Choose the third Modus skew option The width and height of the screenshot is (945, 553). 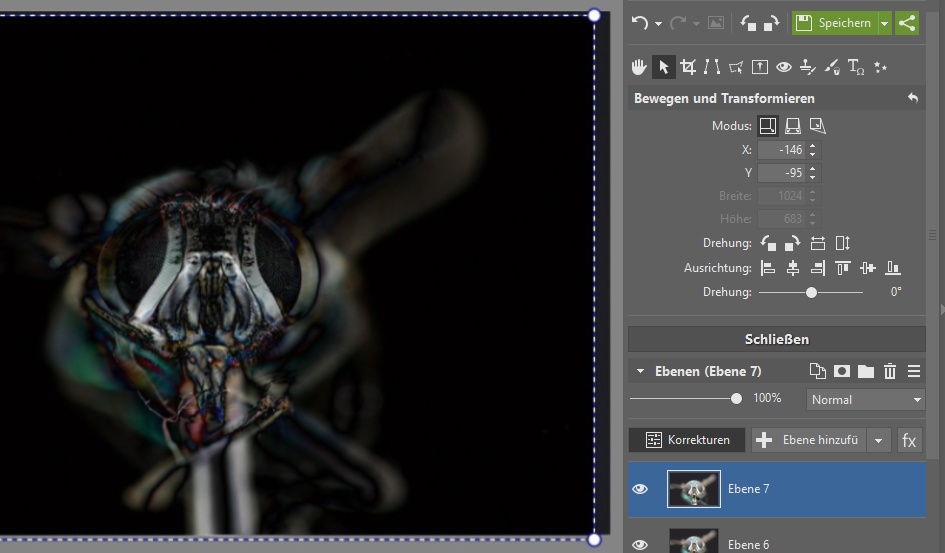coord(817,125)
